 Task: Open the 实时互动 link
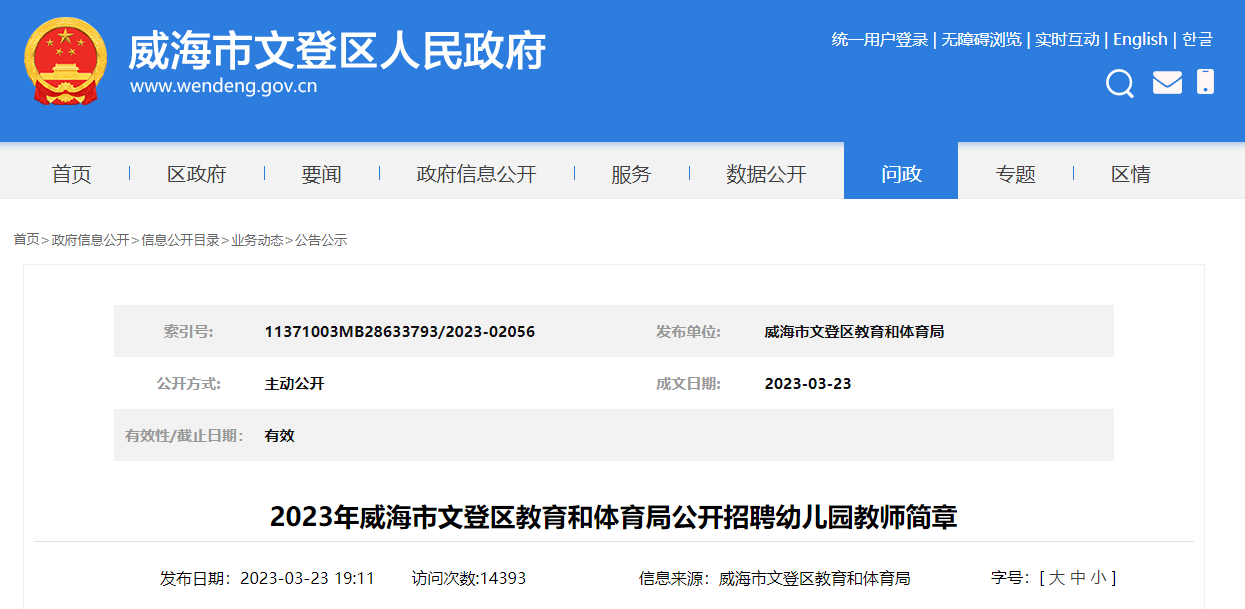click(x=1067, y=40)
